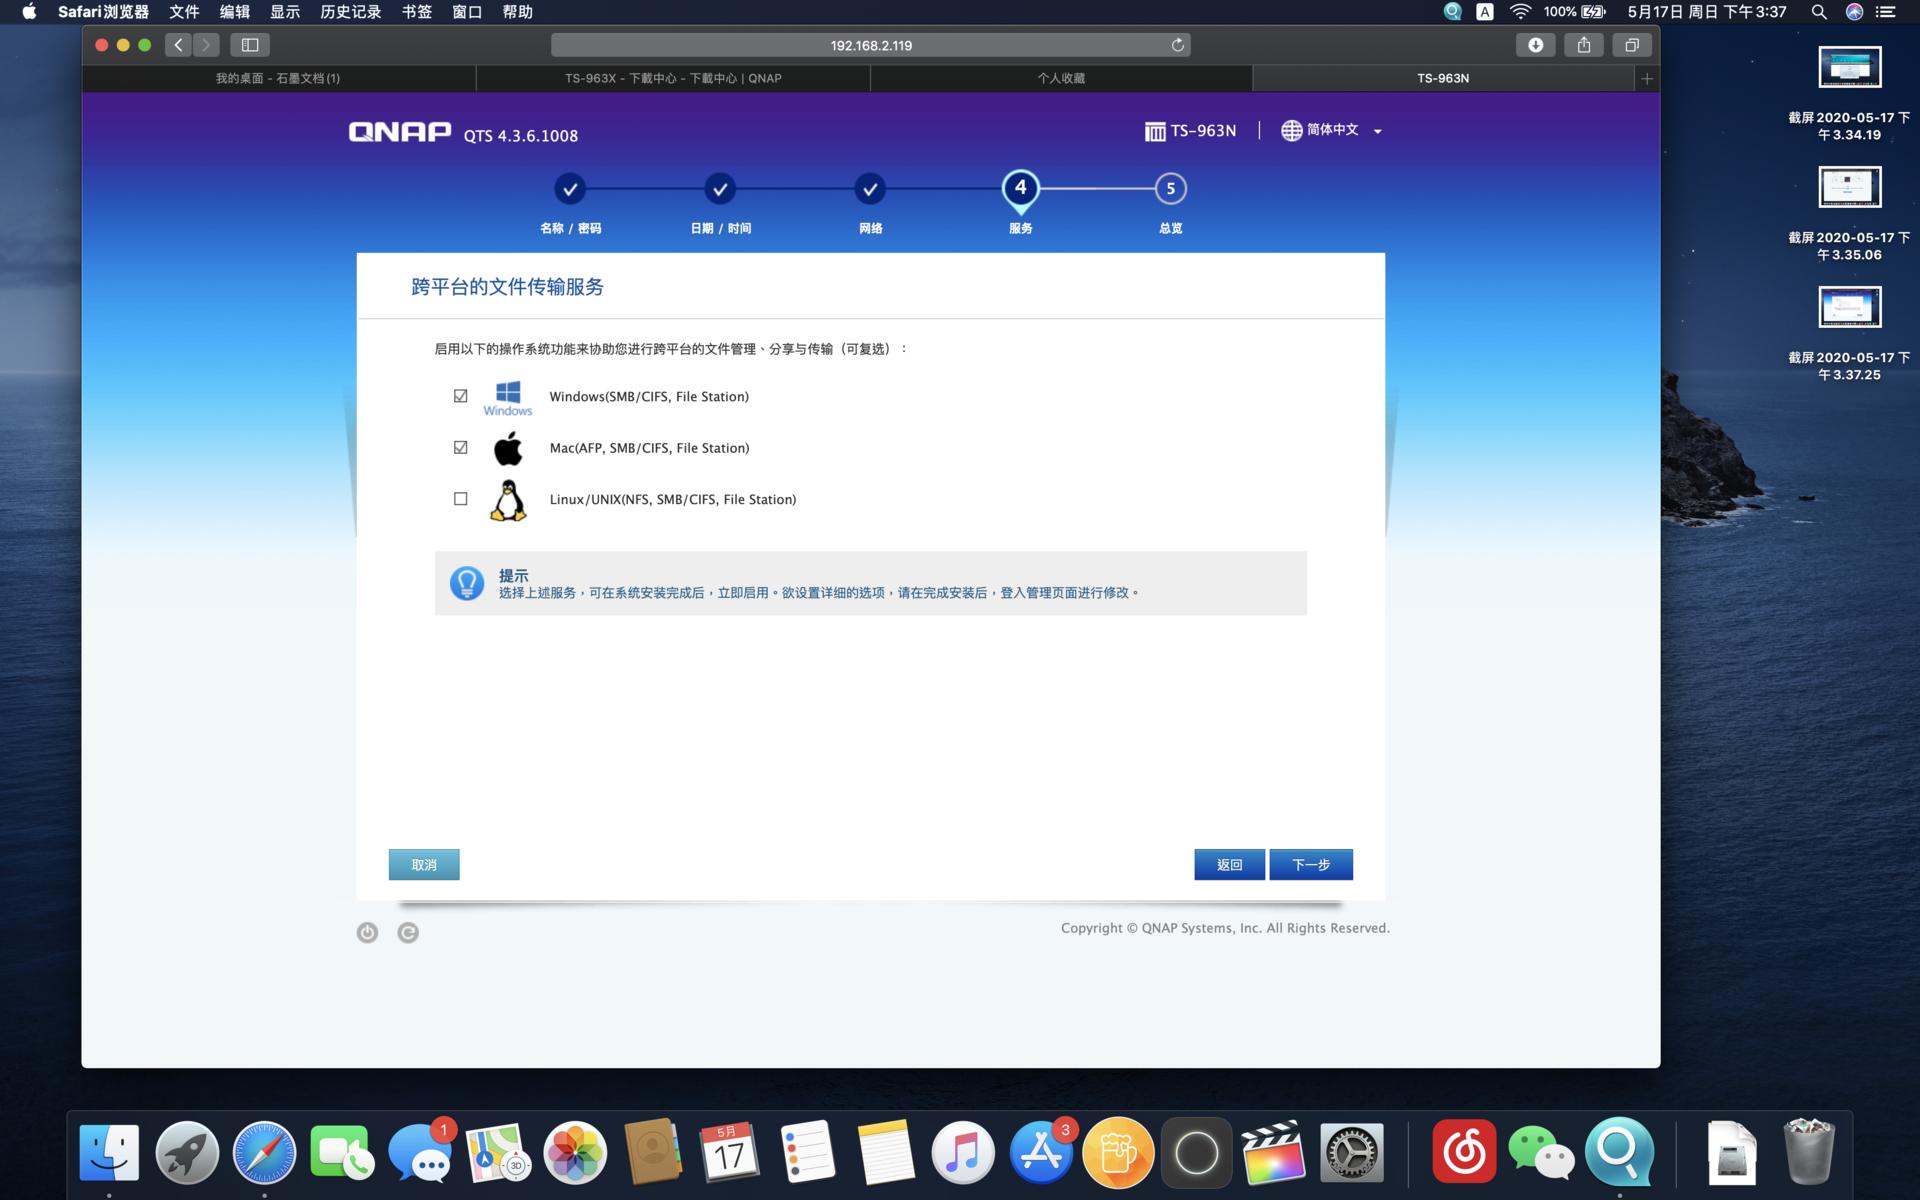Click the 取消 button
This screenshot has height=1200, width=1920.
click(424, 865)
